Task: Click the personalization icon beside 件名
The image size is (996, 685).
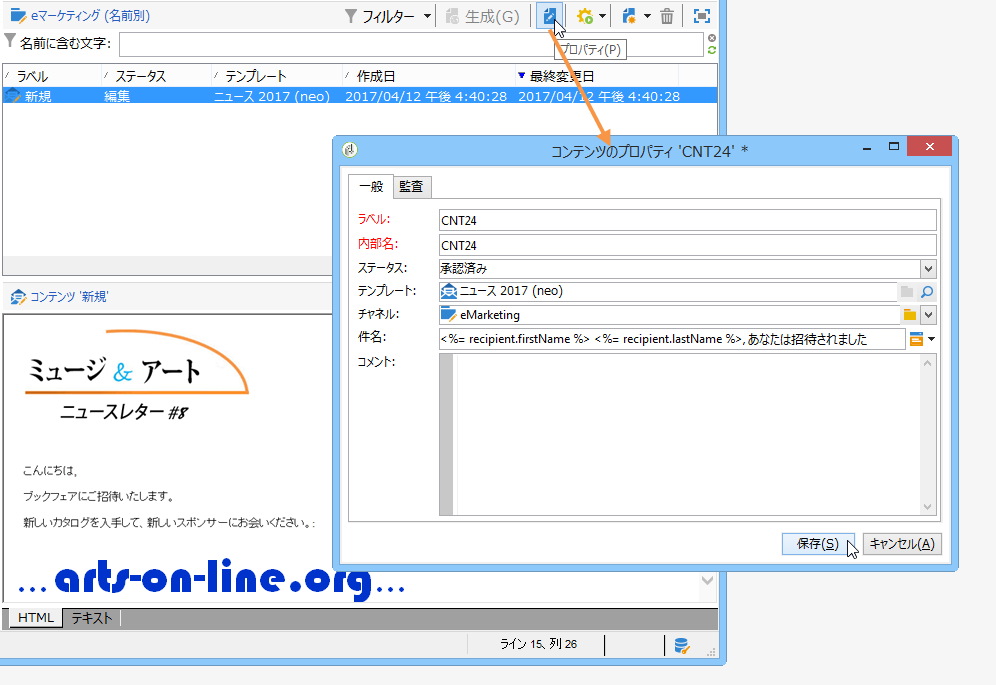Action: coord(916,339)
